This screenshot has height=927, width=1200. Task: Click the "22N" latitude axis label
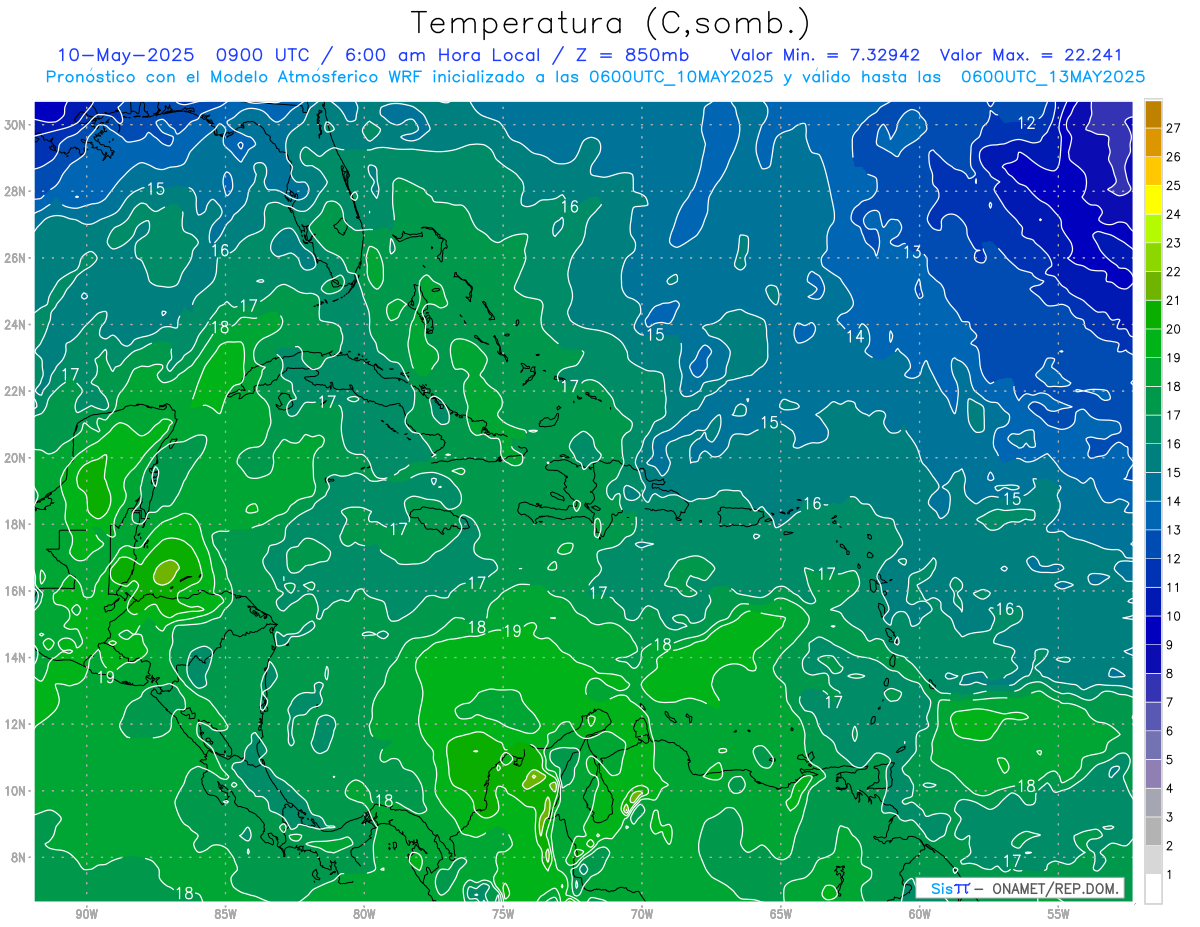16,391
